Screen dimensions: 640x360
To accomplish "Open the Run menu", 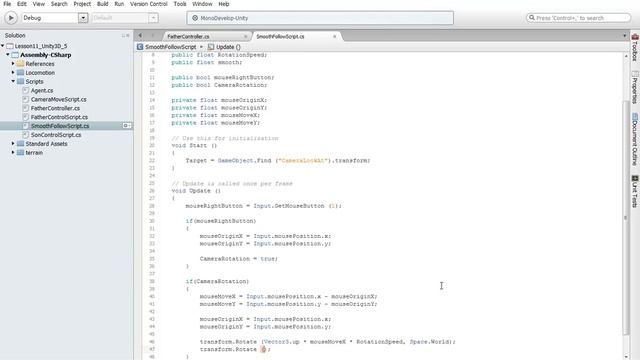I will pos(119,4).
